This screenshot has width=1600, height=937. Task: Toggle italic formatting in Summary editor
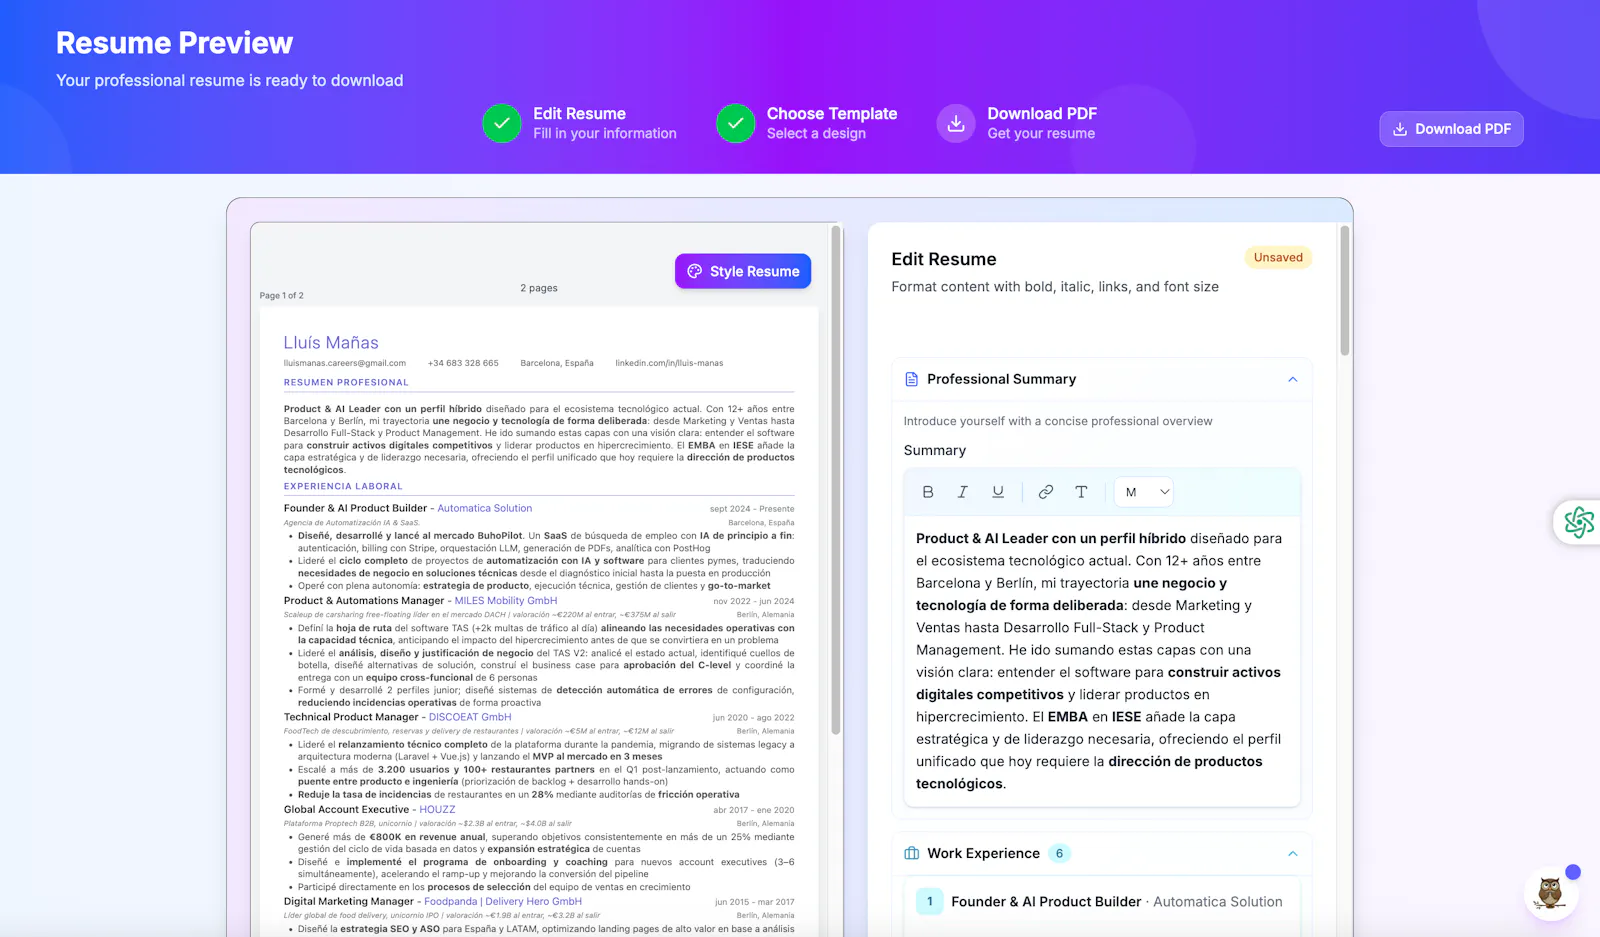(962, 492)
